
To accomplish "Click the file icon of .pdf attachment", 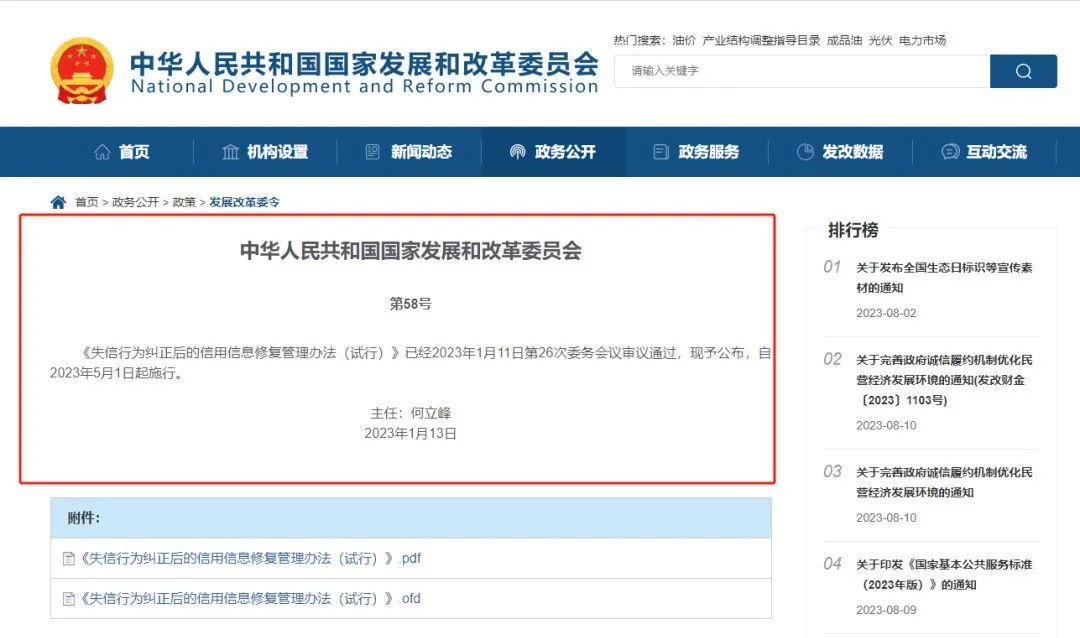I will 68,559.
